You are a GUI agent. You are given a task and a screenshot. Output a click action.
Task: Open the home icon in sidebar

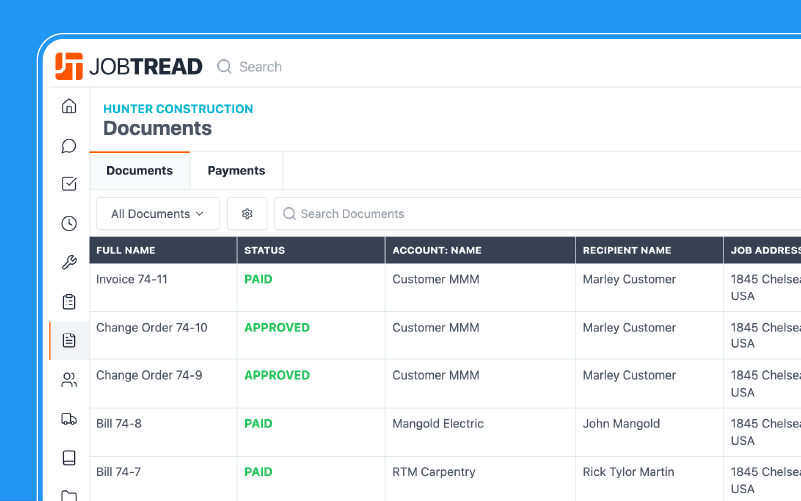[69, 106]
